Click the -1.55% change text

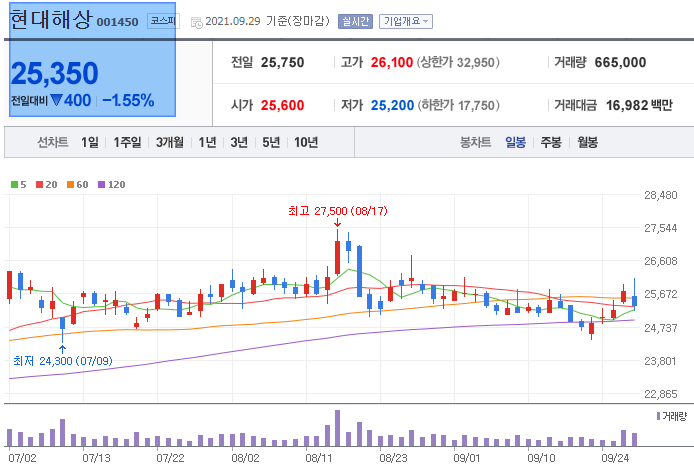(x=128, y=101)
